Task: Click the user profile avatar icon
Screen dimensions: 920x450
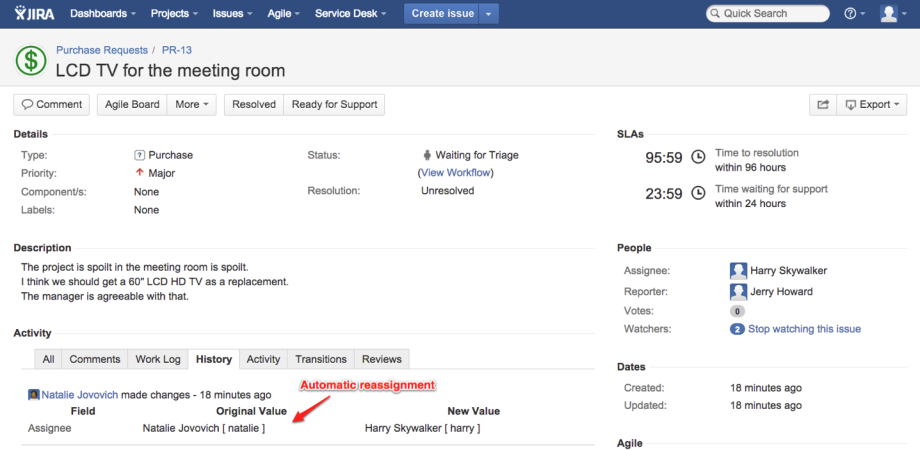Action: [x=893, y=14]
